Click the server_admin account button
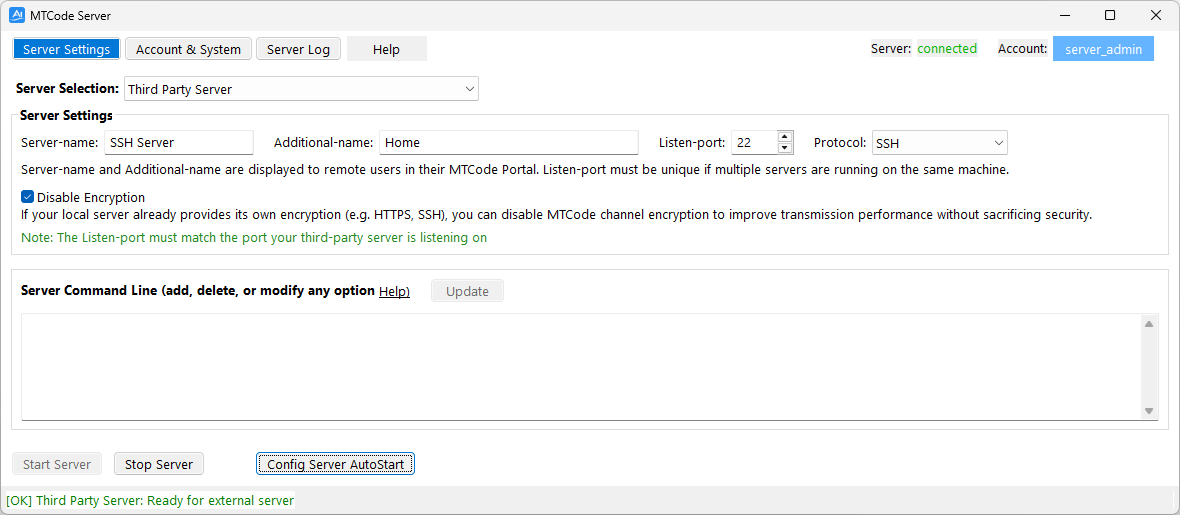 pos(1102,49)
